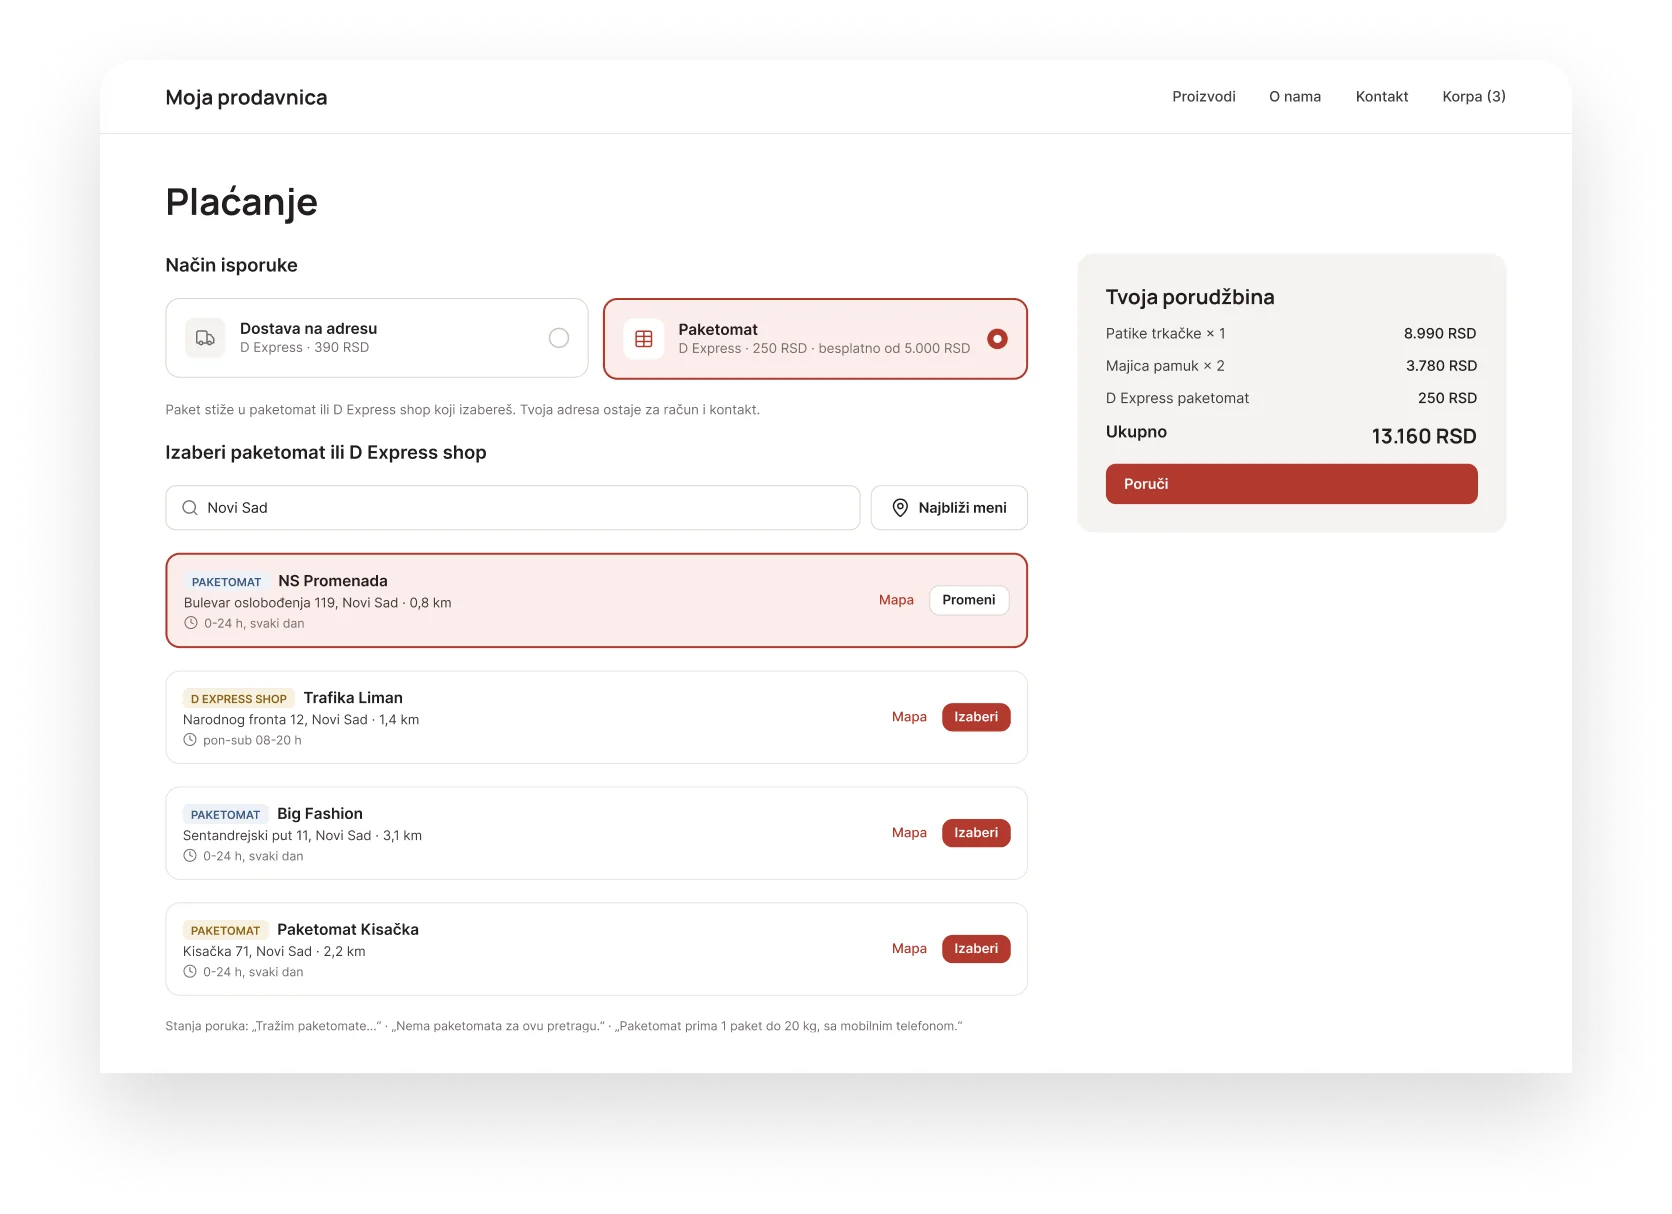Viewport: 1672px width, 1214px height.
Task: Open Mapa link for Trafika Liman
Action: [x=909, y=717]
